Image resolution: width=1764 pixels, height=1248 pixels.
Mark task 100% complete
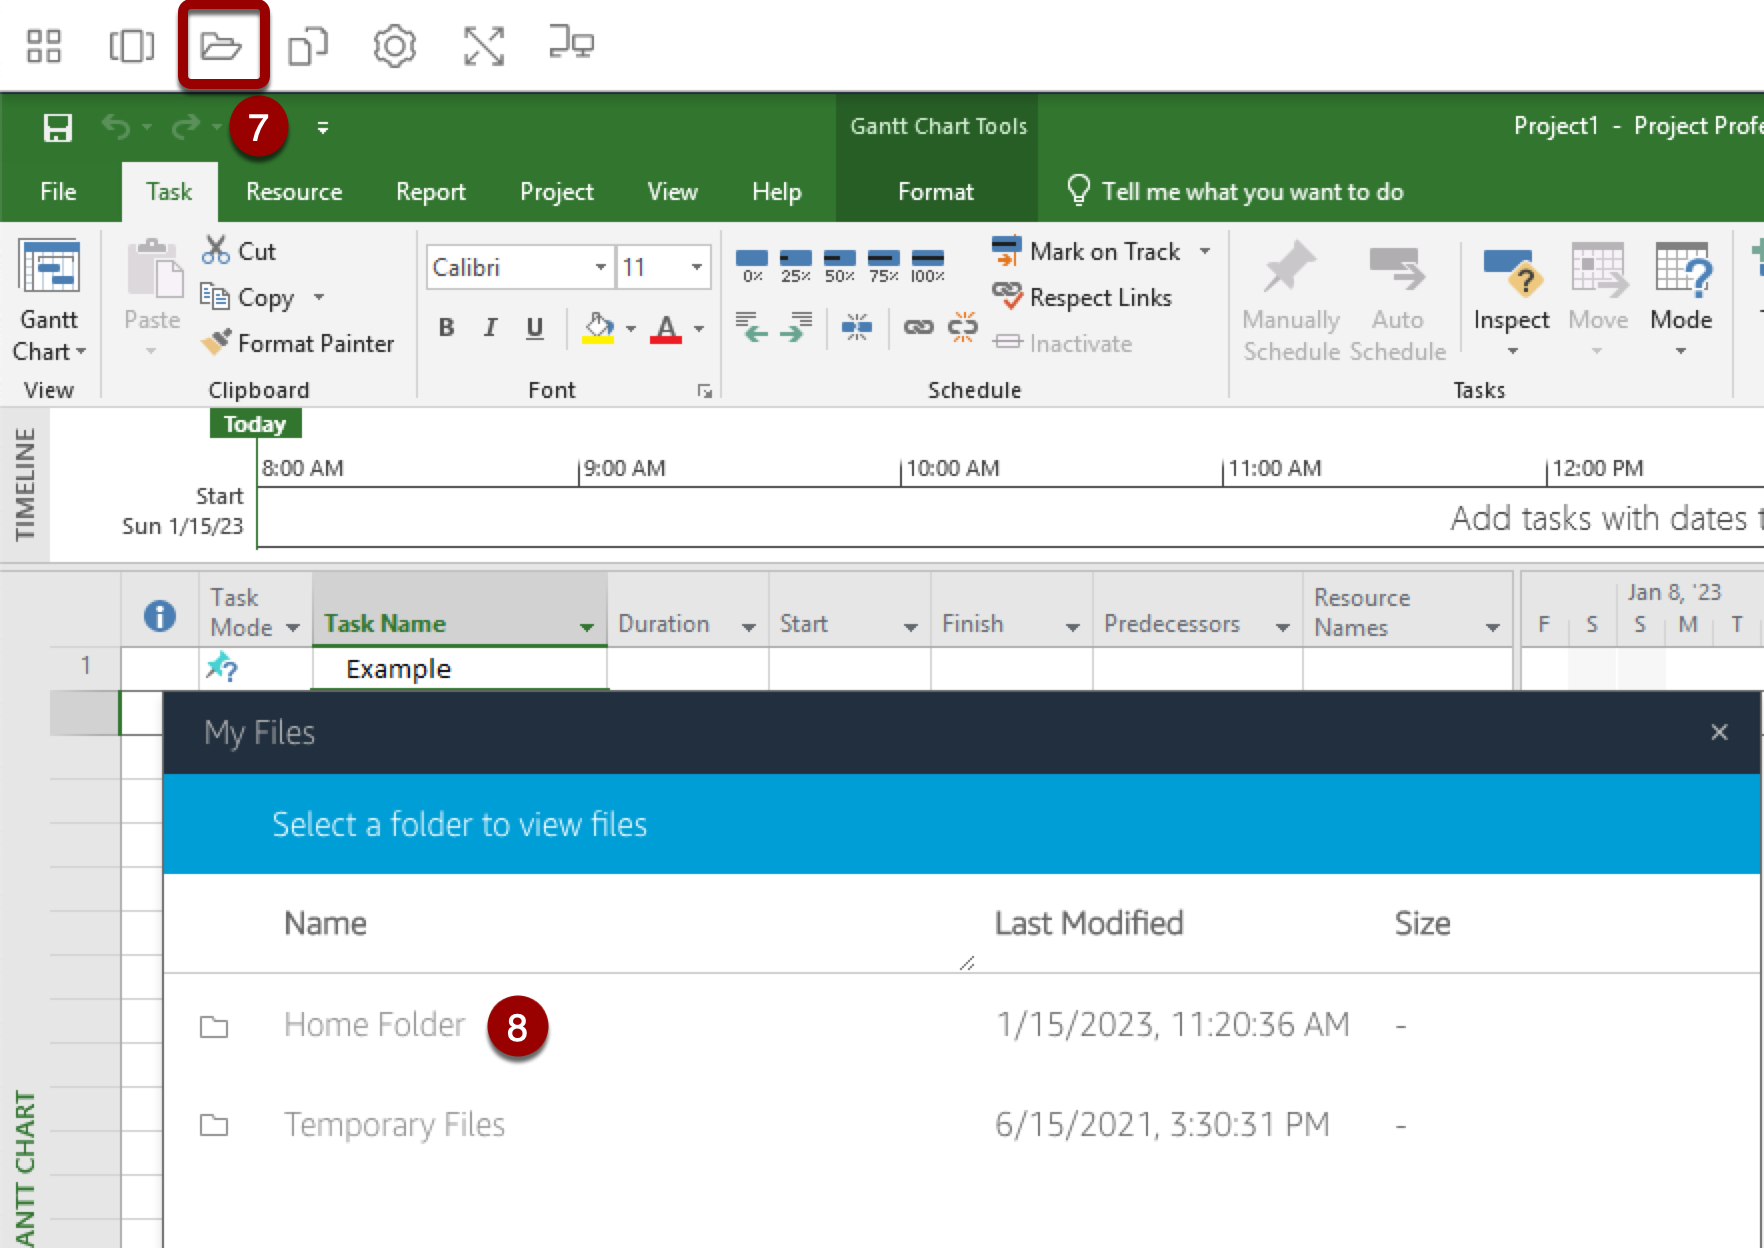coord(928,266)
